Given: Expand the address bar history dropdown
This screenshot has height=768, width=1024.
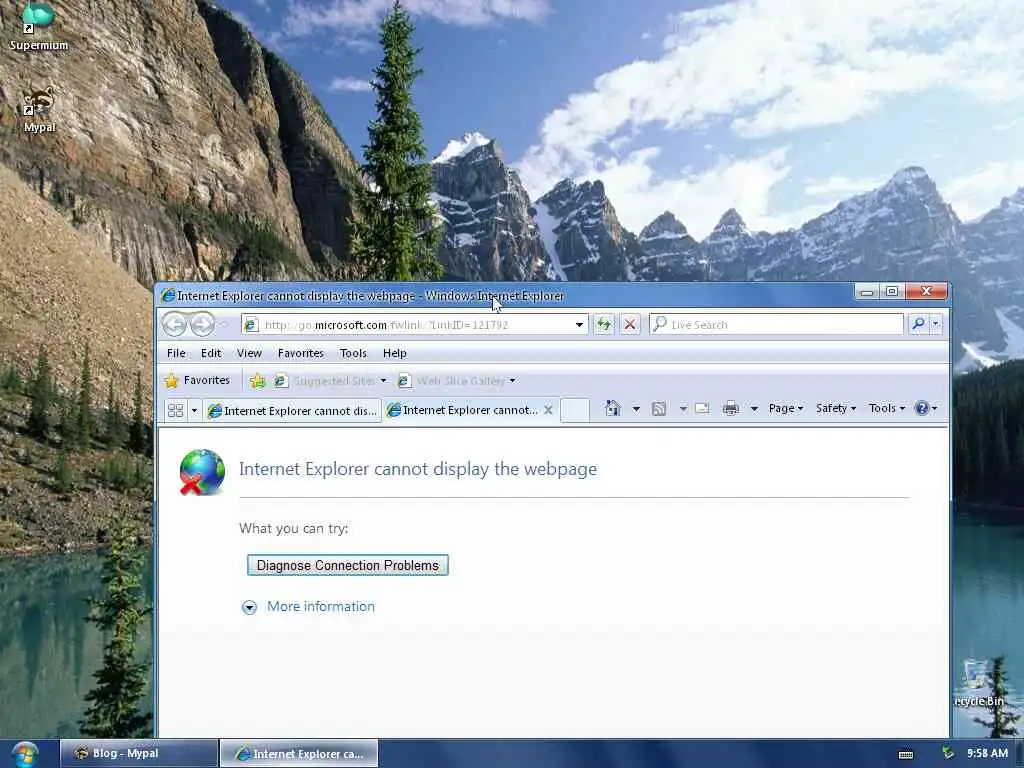Looking at the screenshot, I should pyautogui.click(x=579, y=325).
